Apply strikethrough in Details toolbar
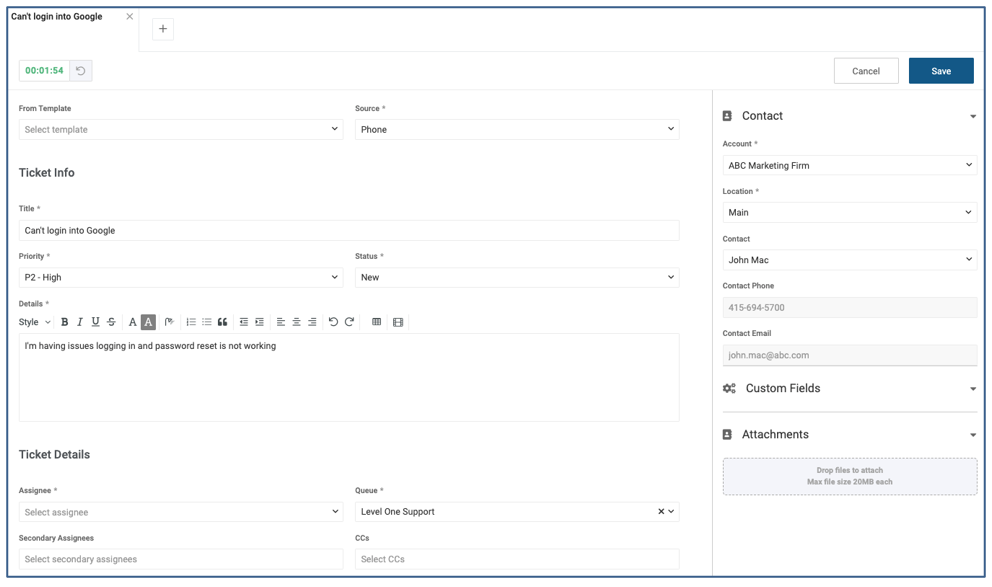The image size is (992, 587). tap(111, 322)
